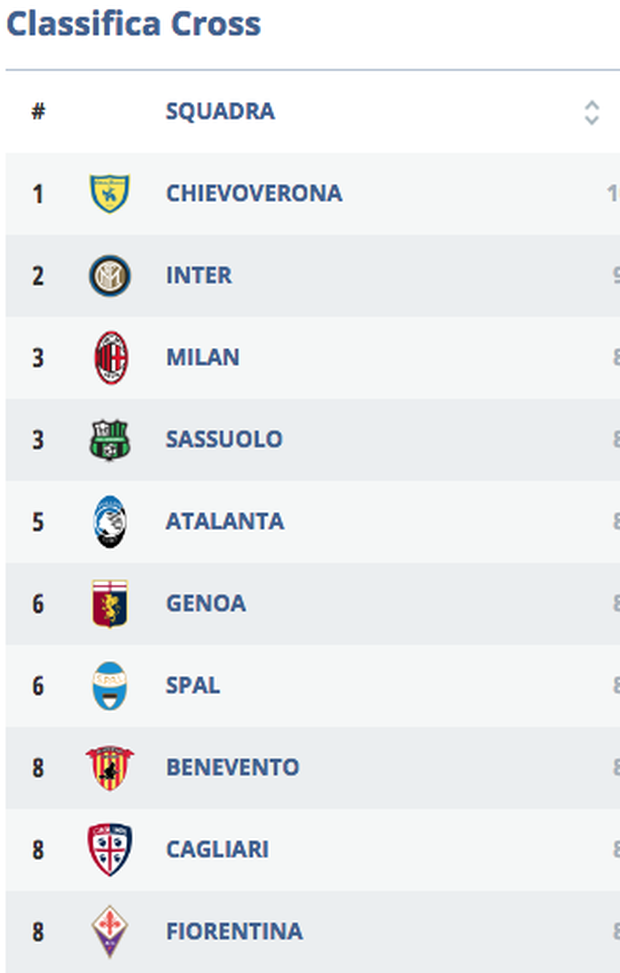620x973 pixels.
Task: Click the Milan team crest
Action: [110, 357]
